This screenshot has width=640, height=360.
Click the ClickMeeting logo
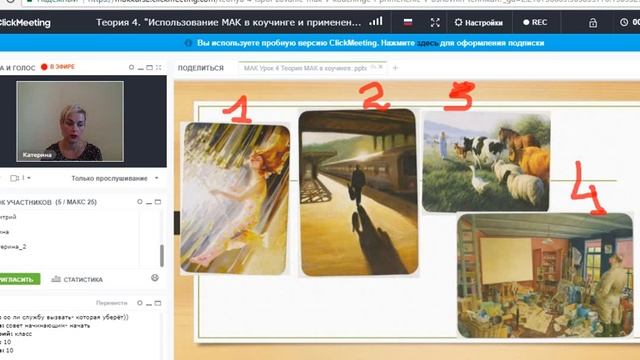coord(25,23)
